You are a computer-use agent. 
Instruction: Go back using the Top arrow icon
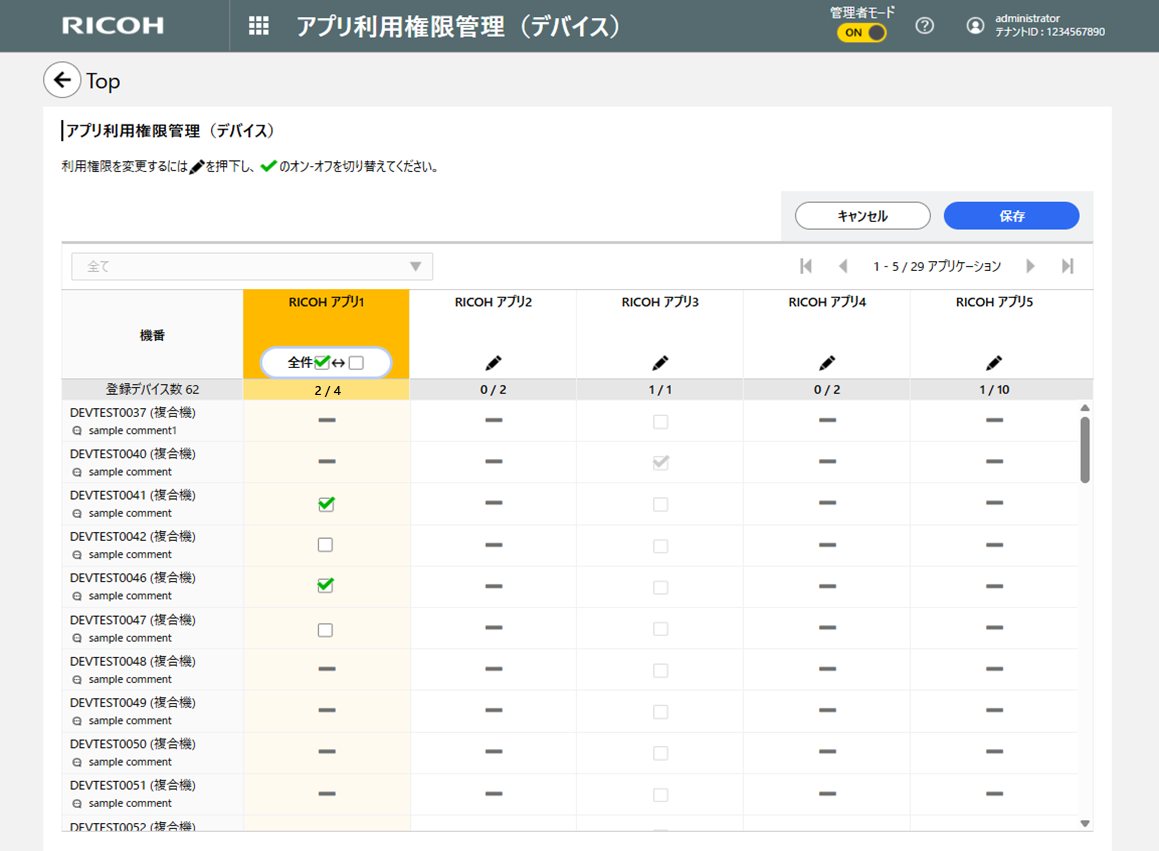[x=62, y=80]
